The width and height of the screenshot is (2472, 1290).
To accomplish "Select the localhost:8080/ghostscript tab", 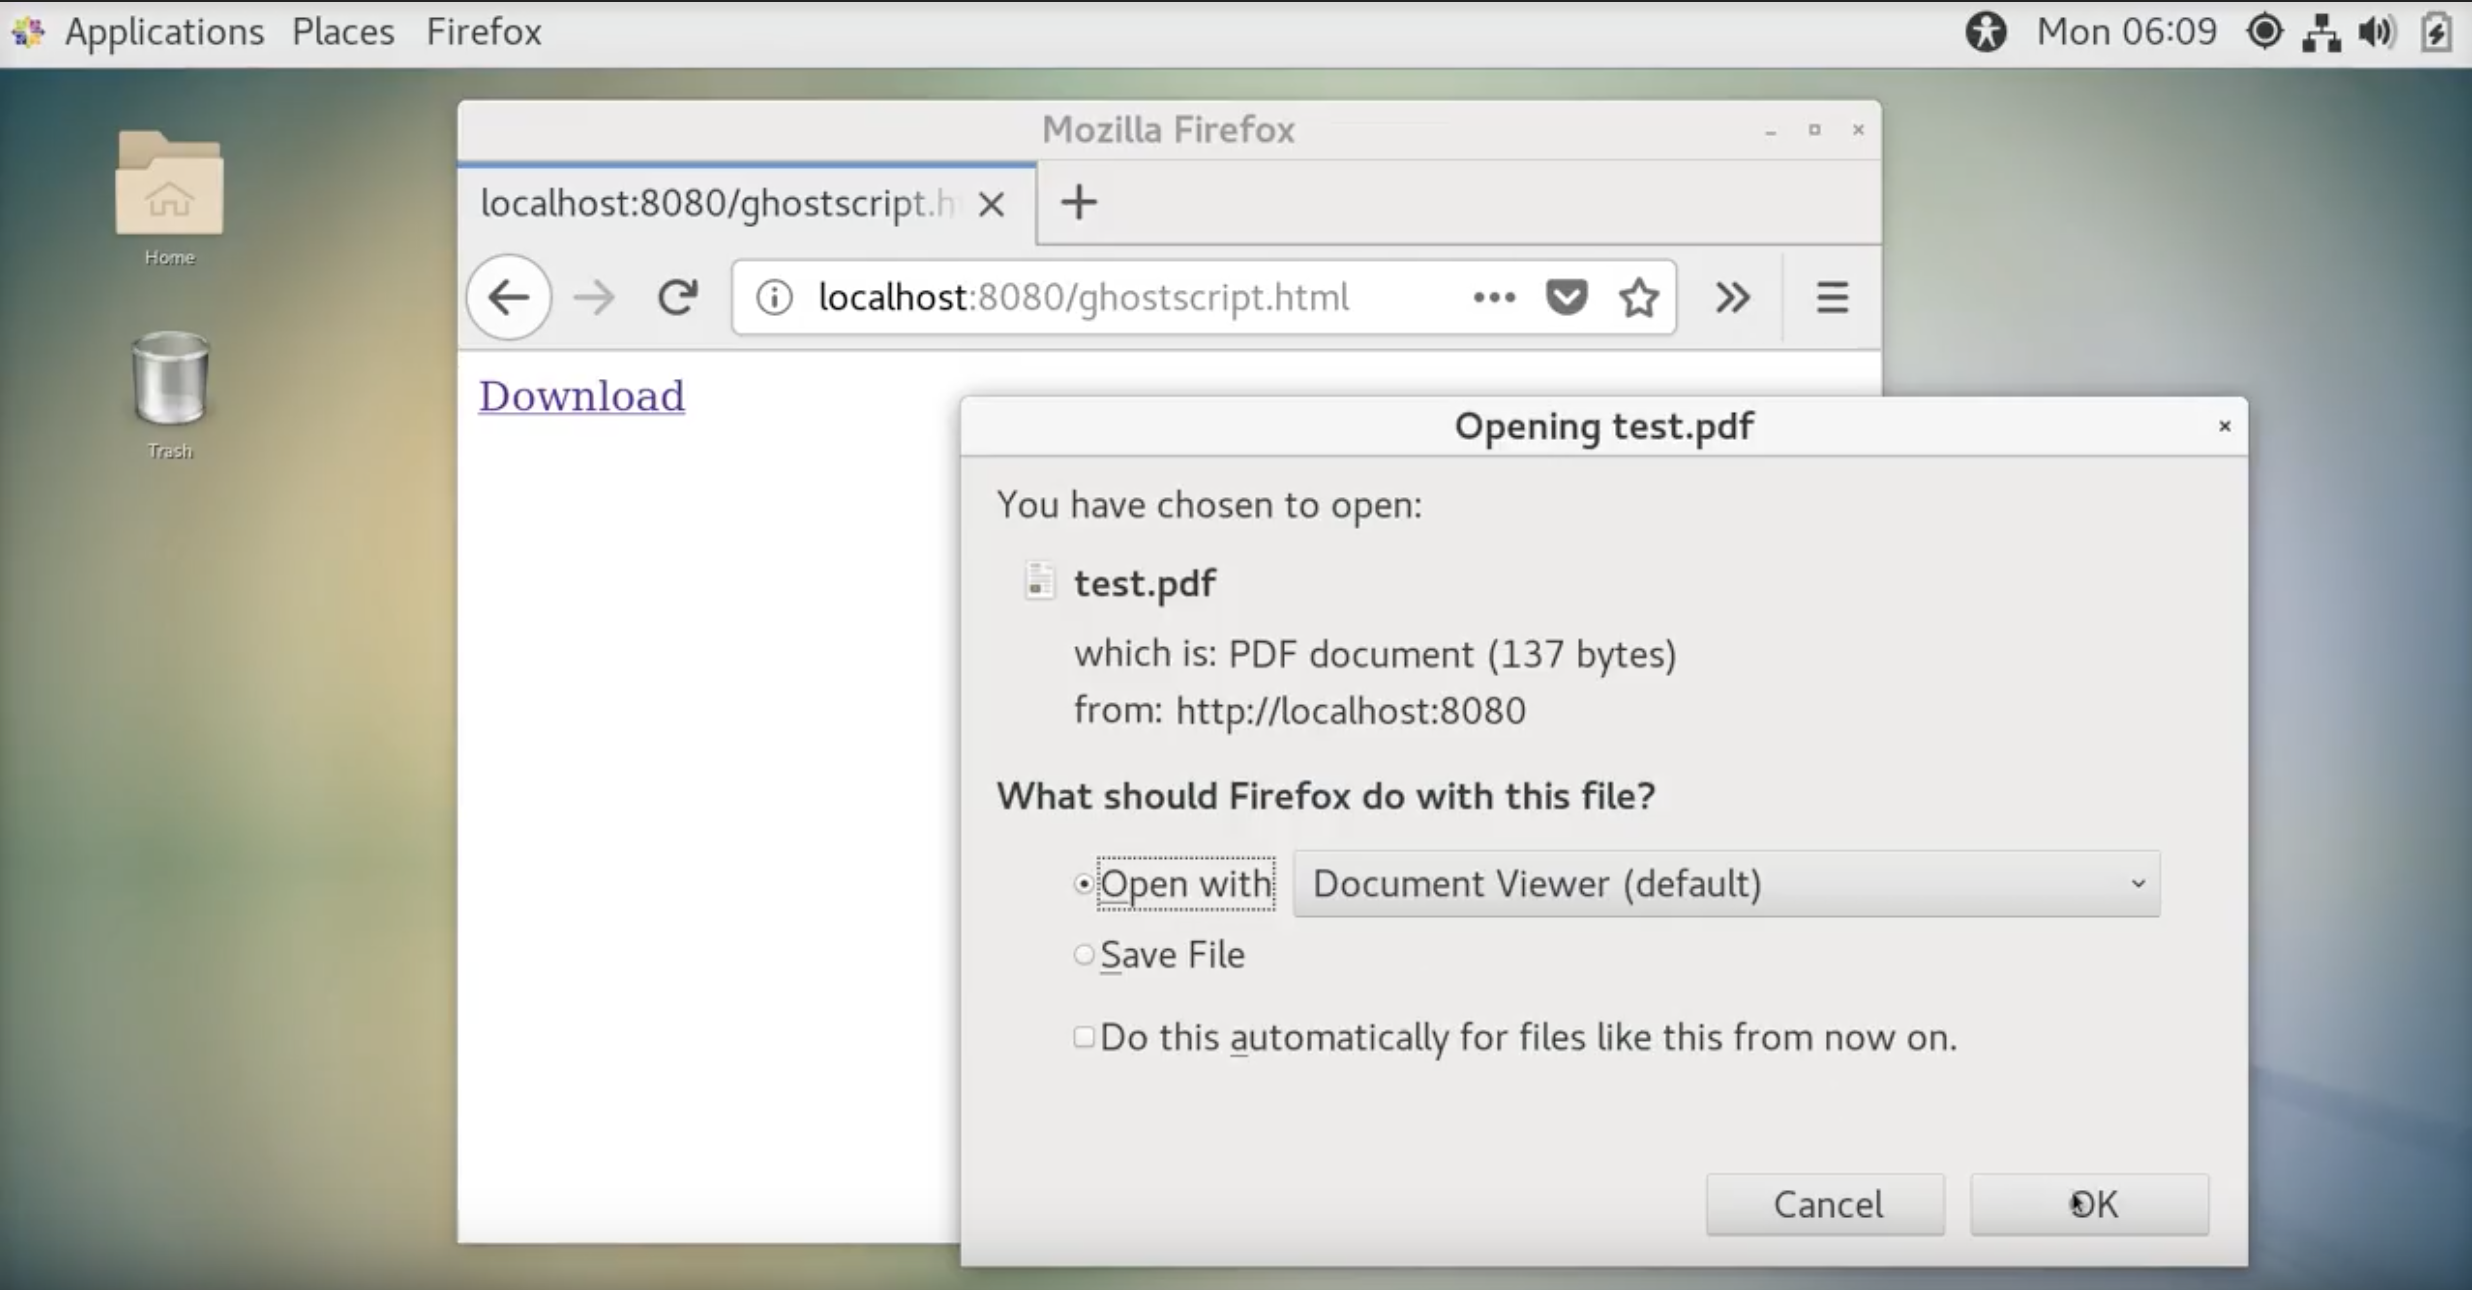I will click(746, 204).
